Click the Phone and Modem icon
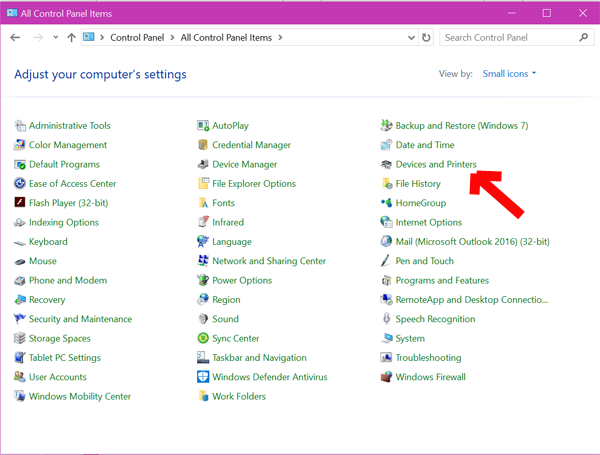This screenshot has height=455, width=600. pos(20,281)
